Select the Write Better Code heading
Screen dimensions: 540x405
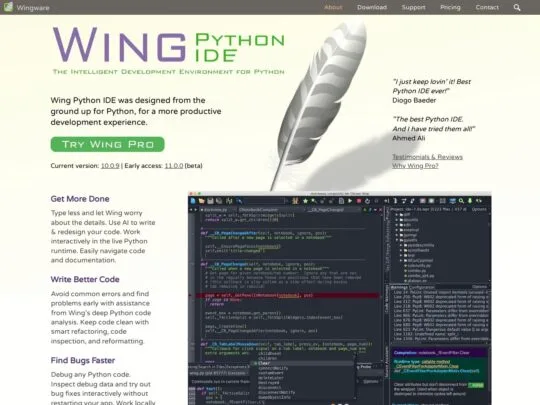pos(85,279)
